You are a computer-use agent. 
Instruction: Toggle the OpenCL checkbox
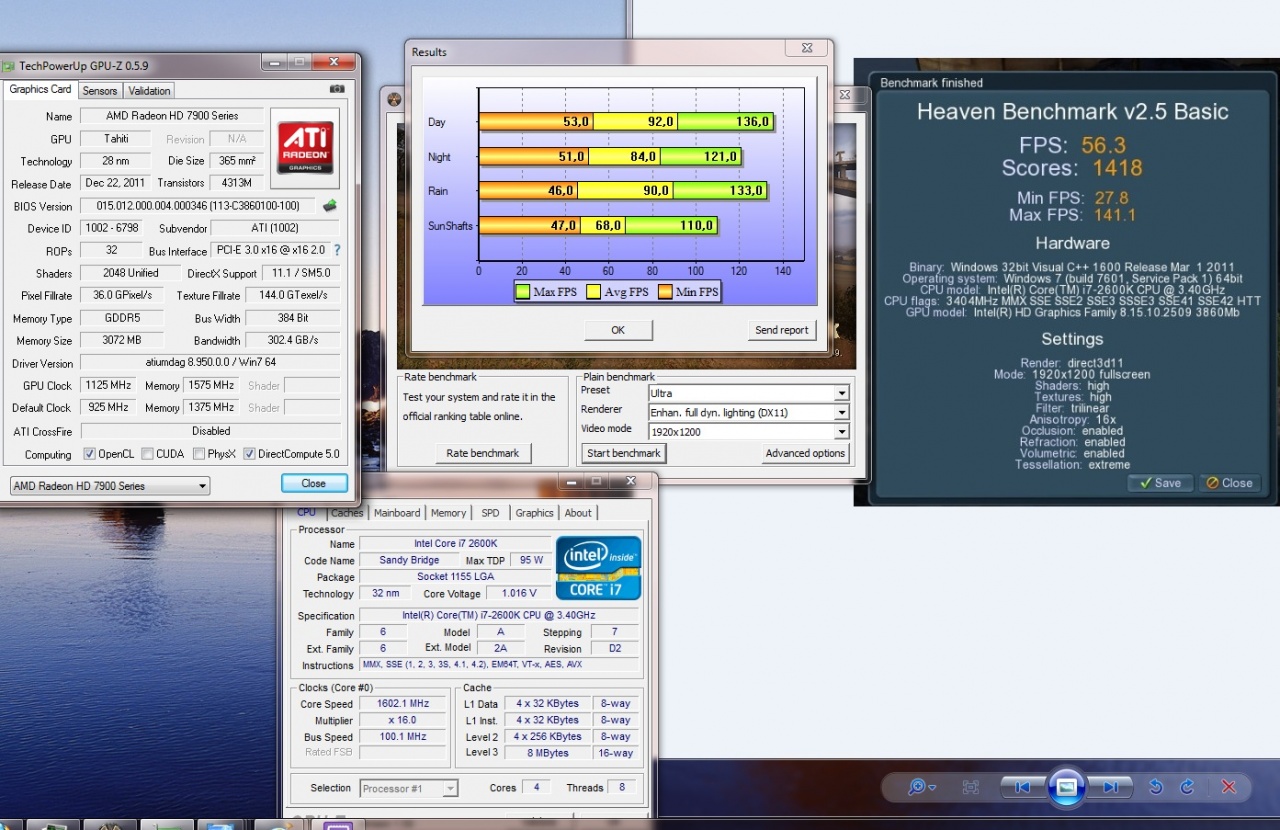click(x=90, y=454)
